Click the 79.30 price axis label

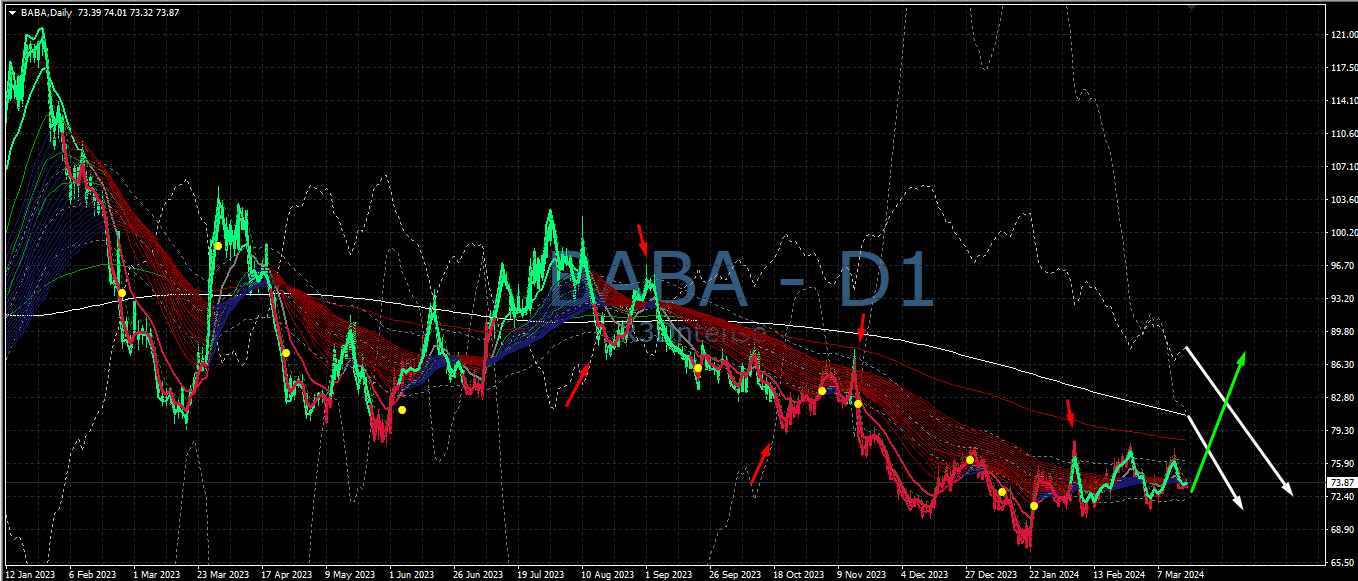pos(1343,431)
